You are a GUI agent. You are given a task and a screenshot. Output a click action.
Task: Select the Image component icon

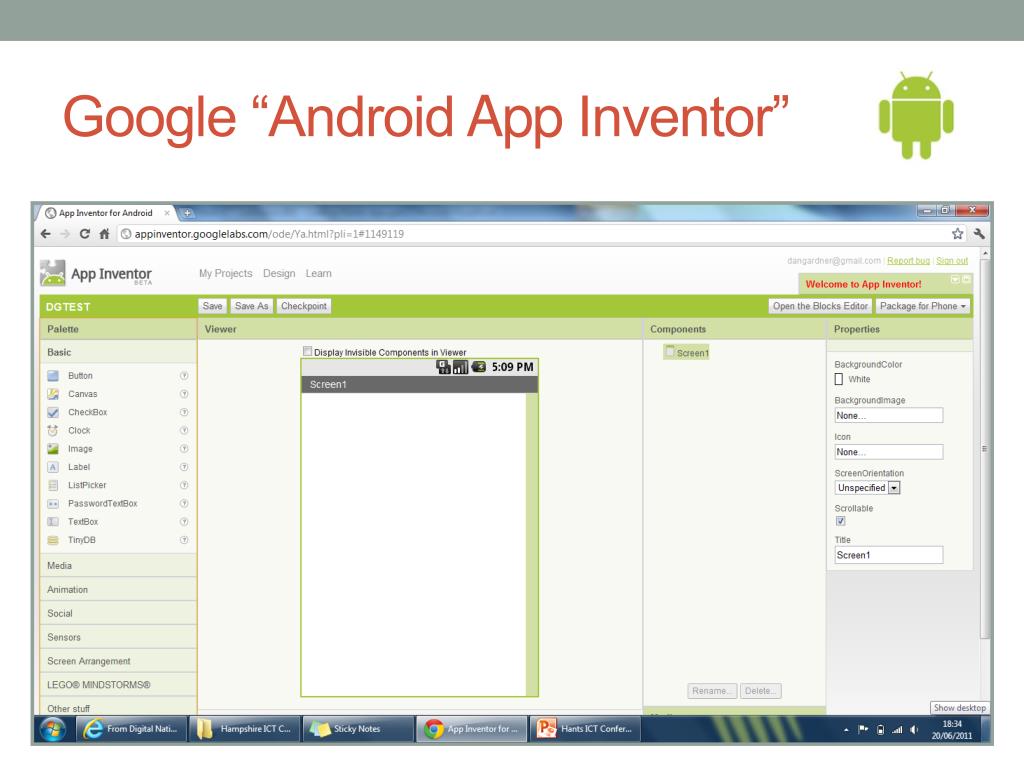53,449
